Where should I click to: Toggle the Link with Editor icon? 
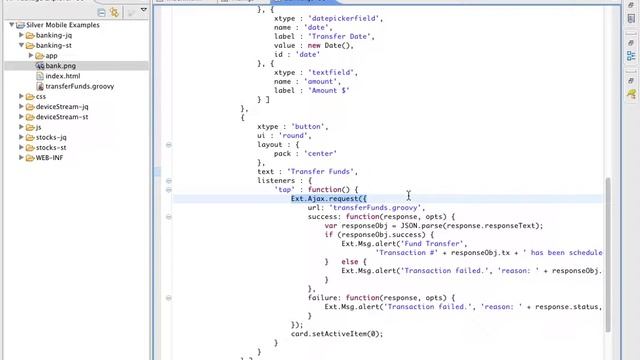(114, 13)
